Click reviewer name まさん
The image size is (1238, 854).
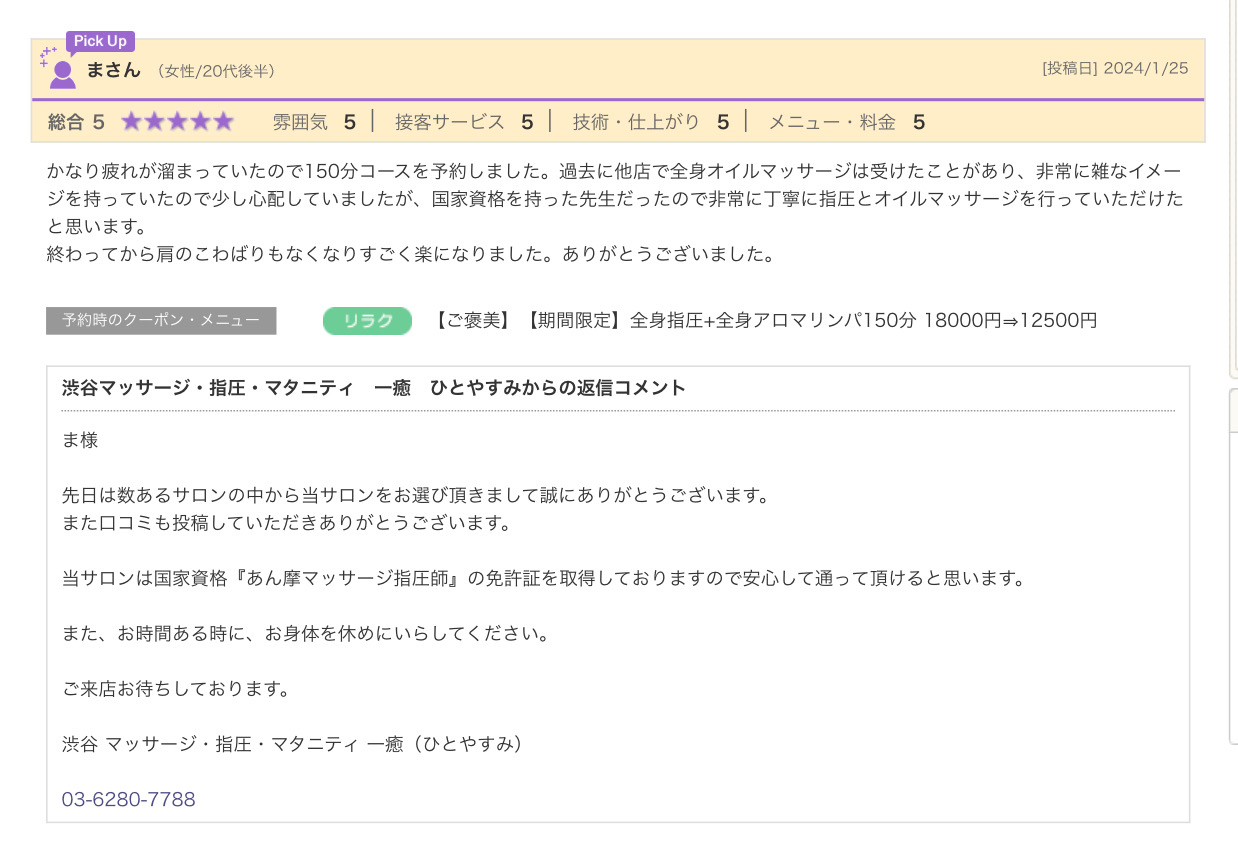[114, 70]
